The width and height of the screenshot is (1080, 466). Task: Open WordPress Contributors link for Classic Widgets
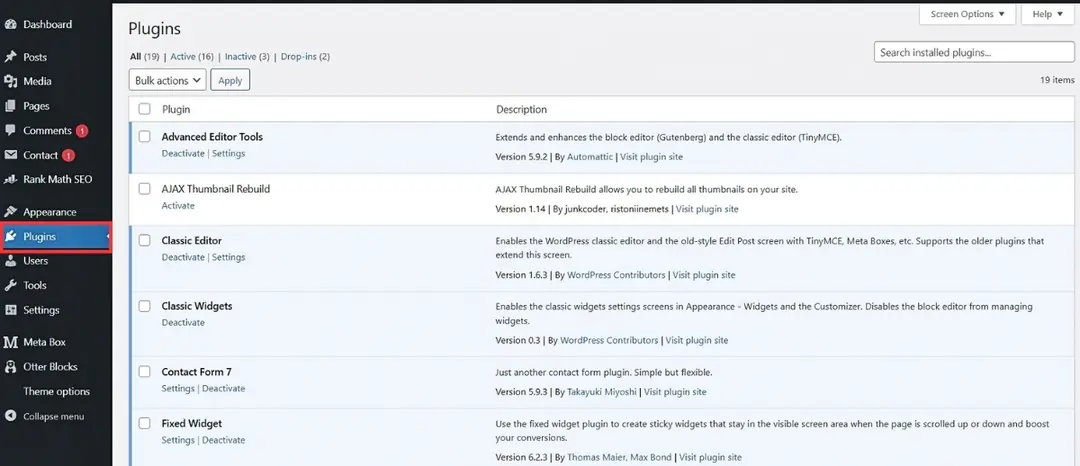[609, 341]
